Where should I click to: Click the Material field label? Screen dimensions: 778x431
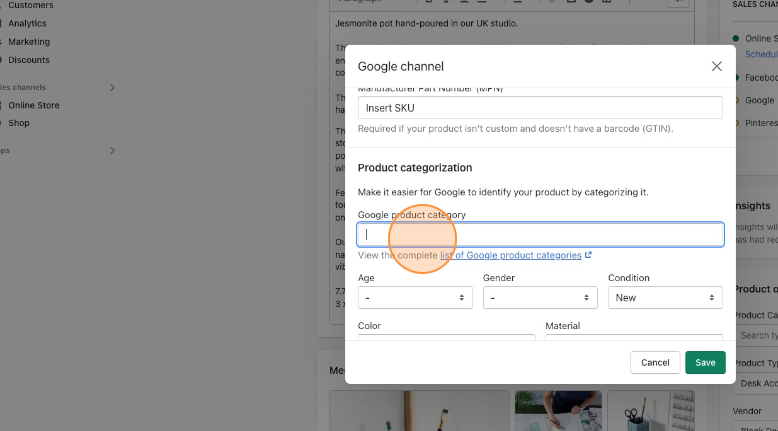pyautogui.click(x=563, y=326)
